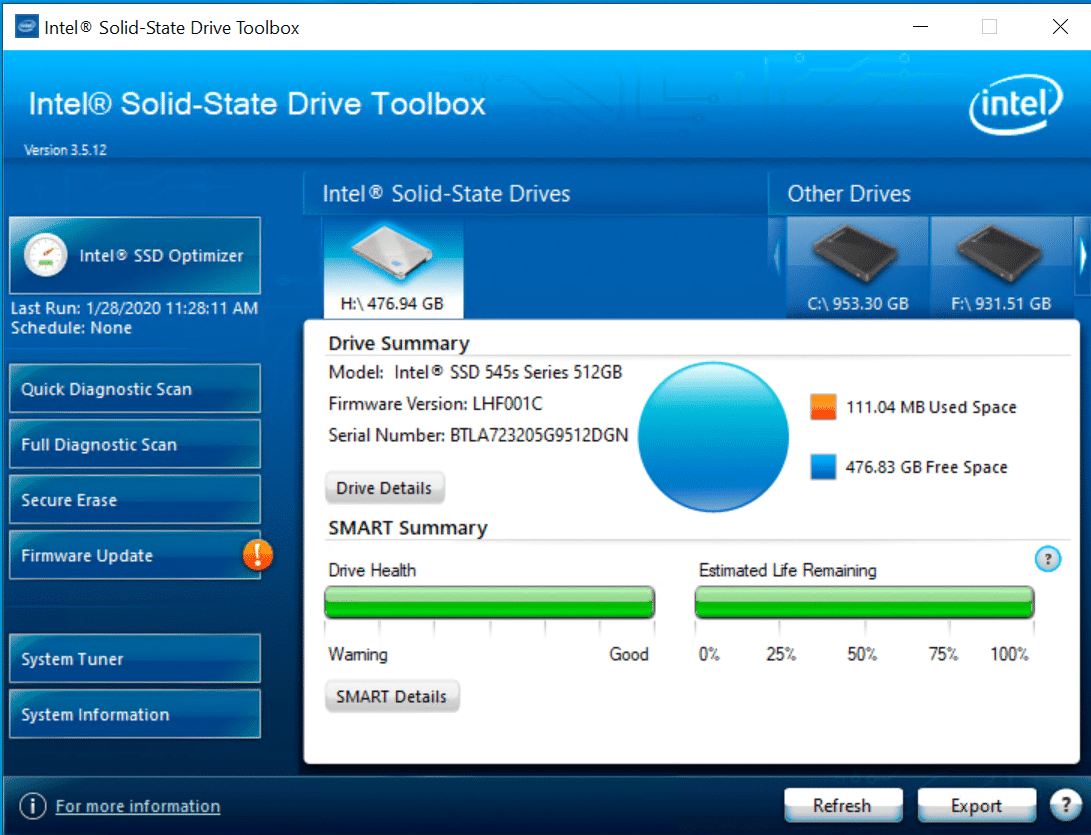The width and height of the screenshot is (1091, 835).
Task: Open Drive Details
Action: point(385,487)
